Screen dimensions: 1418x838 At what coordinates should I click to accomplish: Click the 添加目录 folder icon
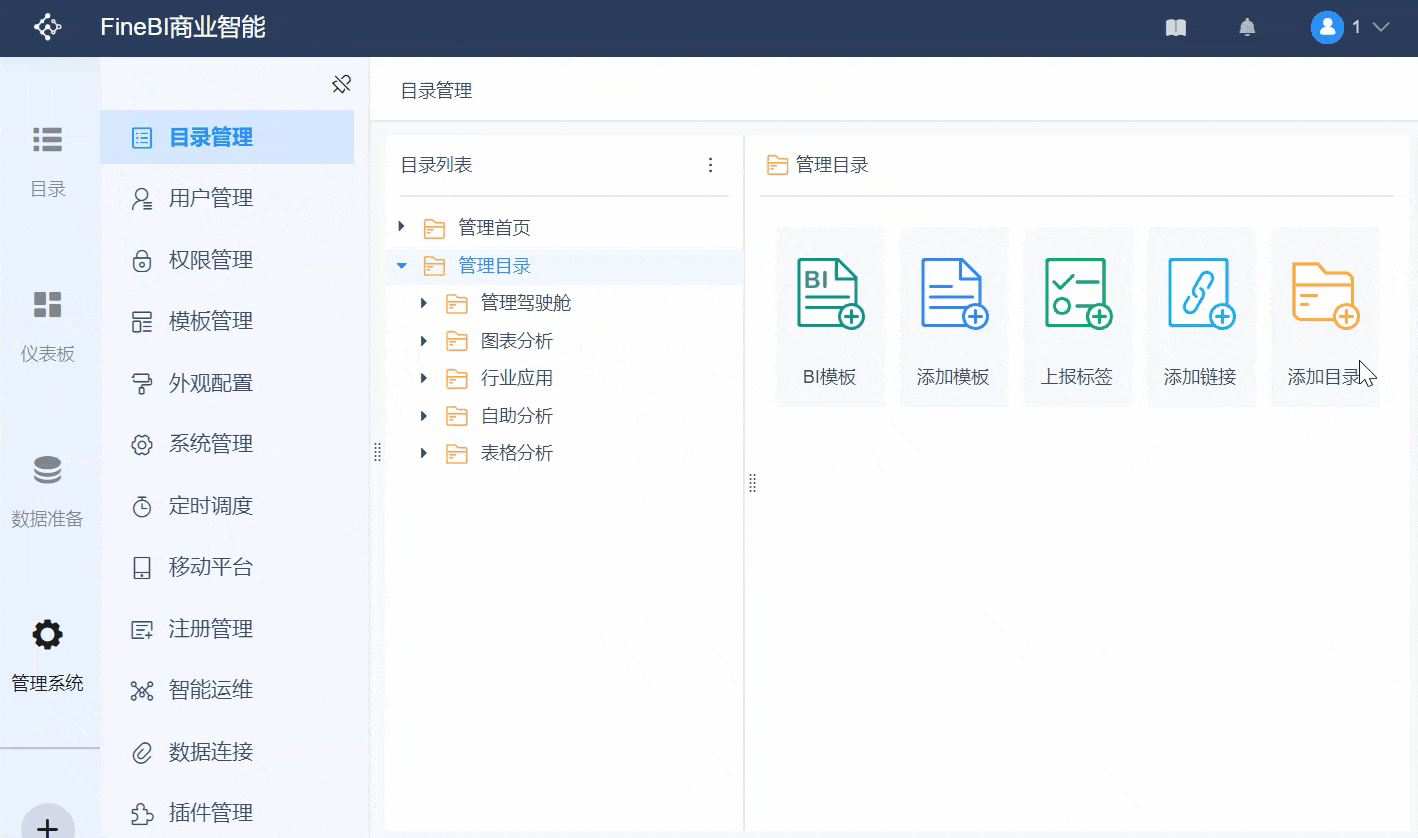1324,293
